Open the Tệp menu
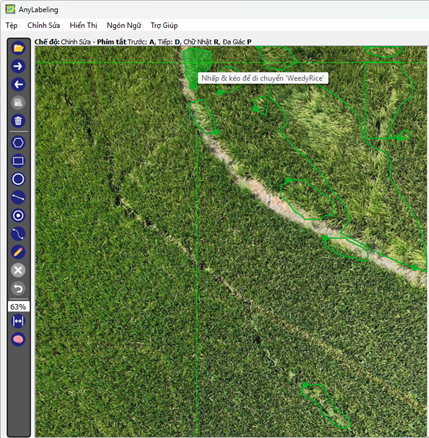This screenshot has width=429, height=438. 11,25
